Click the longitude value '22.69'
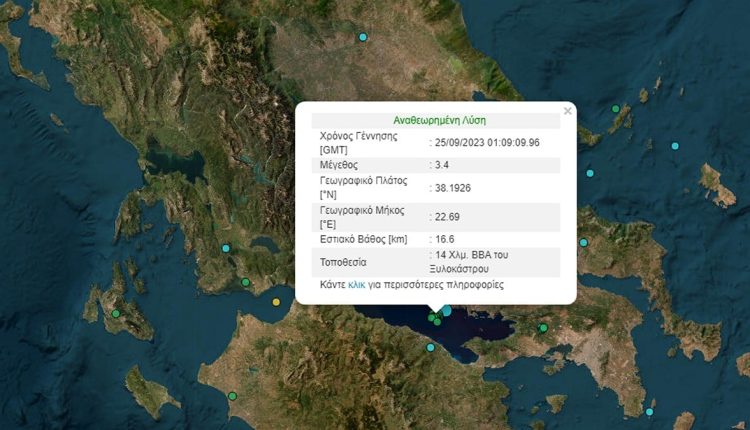This screenshot has height=430, width=750. [447, 217]
